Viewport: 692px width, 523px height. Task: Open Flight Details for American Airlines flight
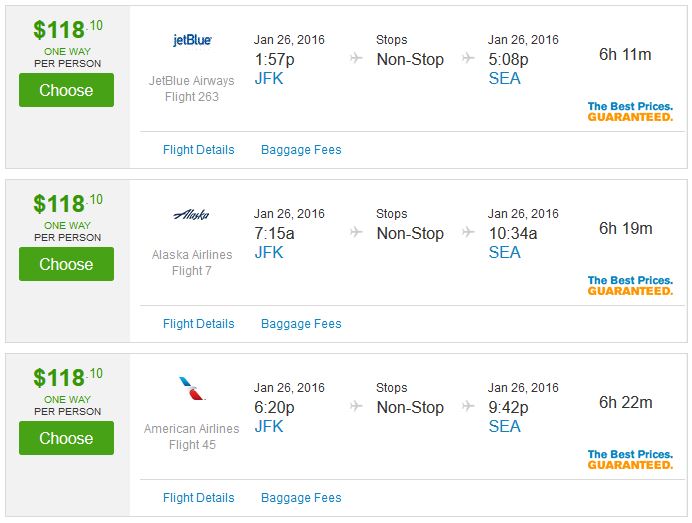[x=199, y=498]
